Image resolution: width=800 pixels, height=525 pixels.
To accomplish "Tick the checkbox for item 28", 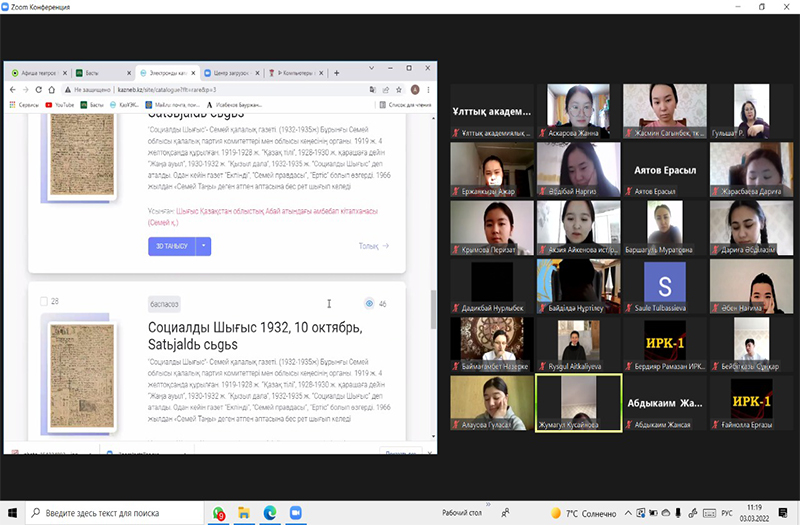I will 42,302.
